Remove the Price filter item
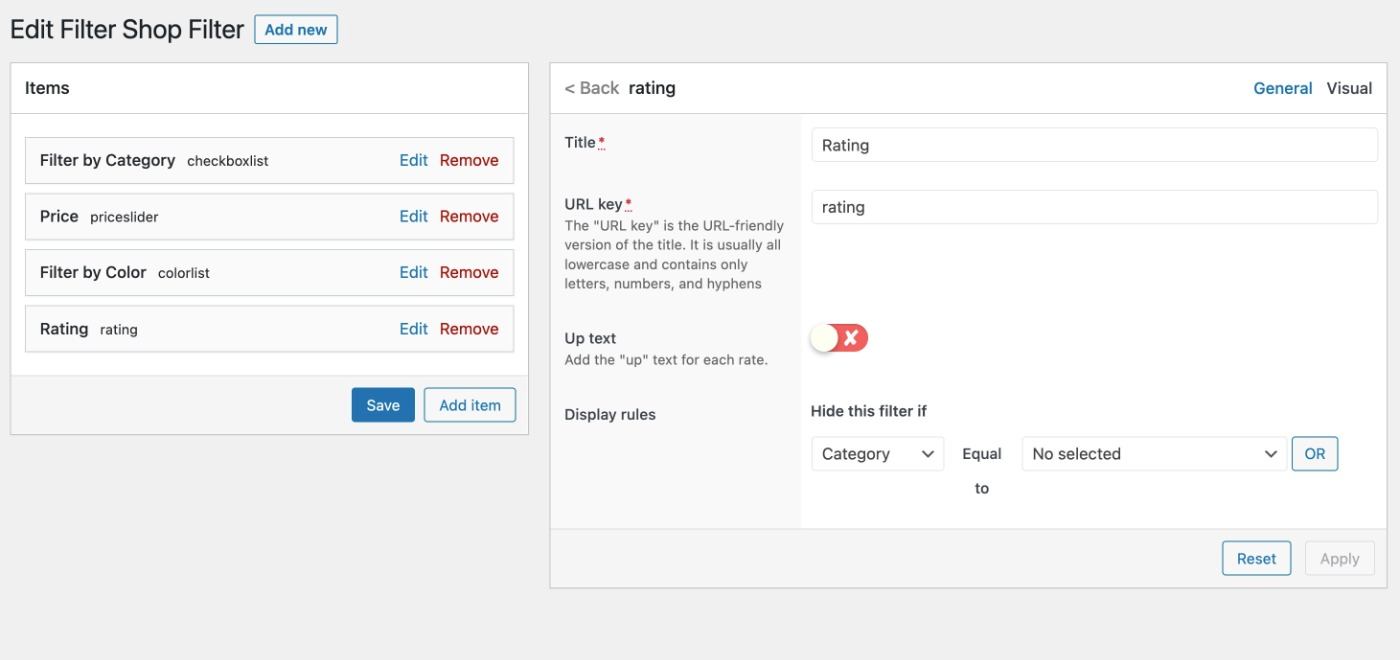The height and width of the screenshot is (660, 1400). click(469, 216)
